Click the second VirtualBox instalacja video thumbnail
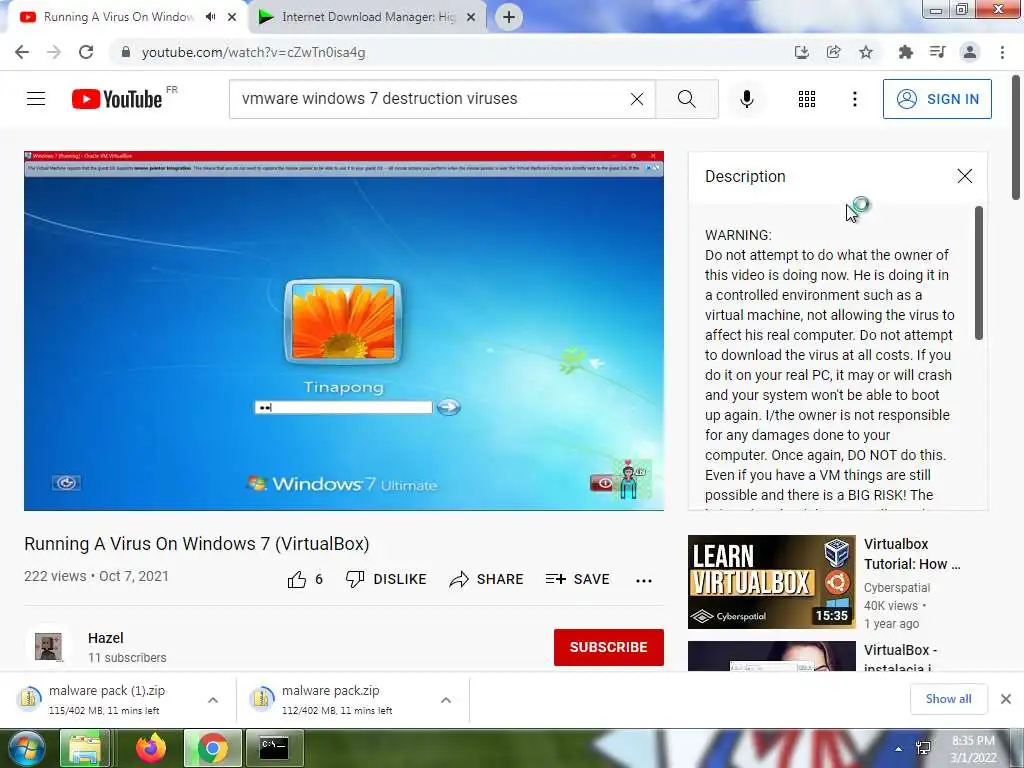Viewport: 1024px width, 768px height. 771,656
